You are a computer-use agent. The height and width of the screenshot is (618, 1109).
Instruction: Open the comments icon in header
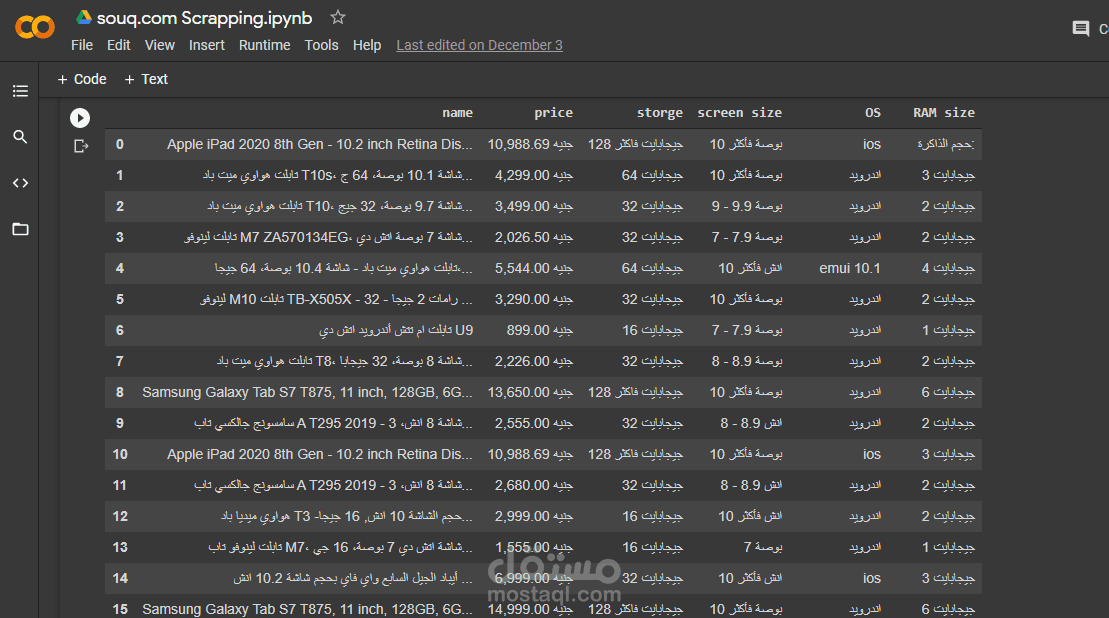1080,29
